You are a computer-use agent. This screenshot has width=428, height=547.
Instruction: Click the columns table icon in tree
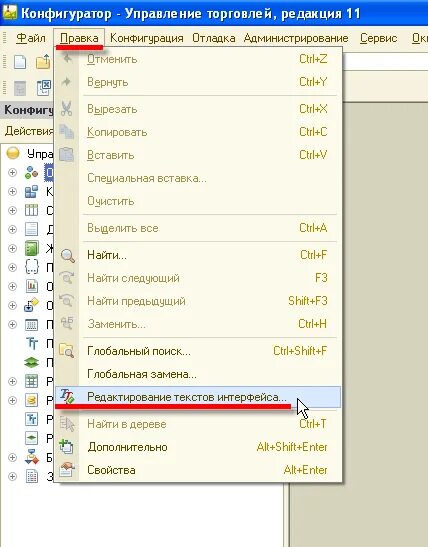[31, 210]
